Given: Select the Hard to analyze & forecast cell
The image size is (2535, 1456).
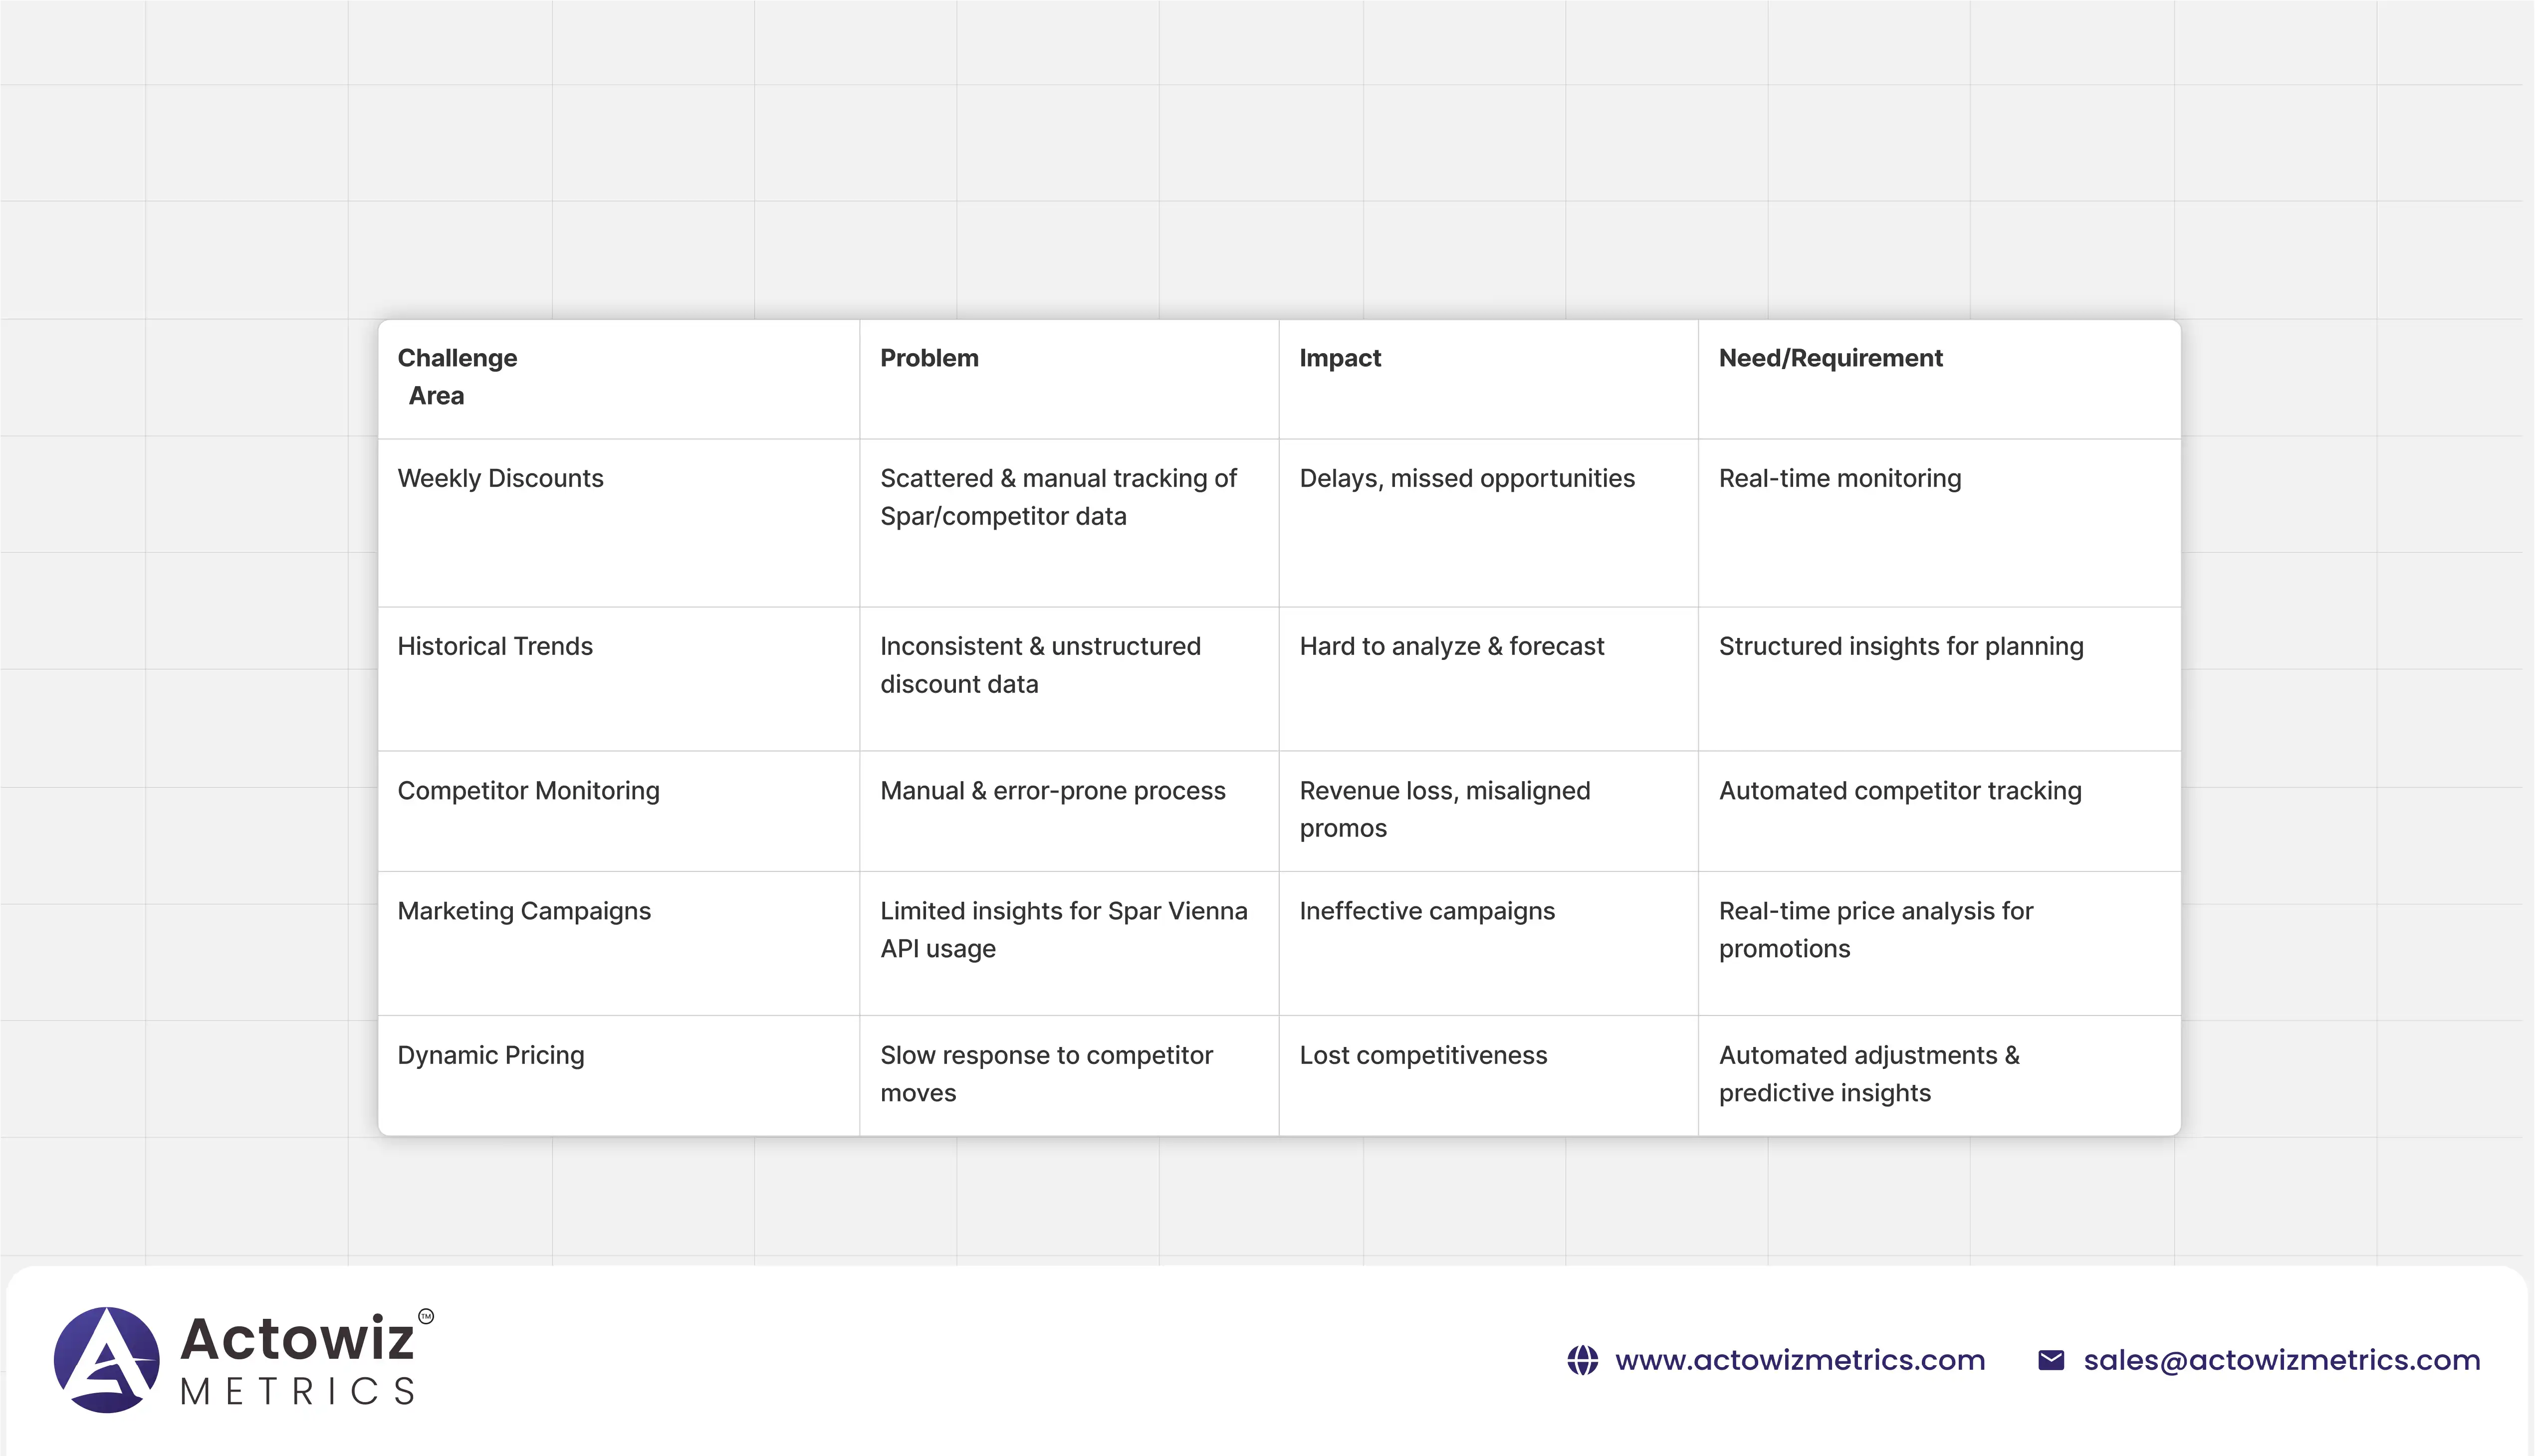Looking at the screenshot, I should [x=1451, y=646].
